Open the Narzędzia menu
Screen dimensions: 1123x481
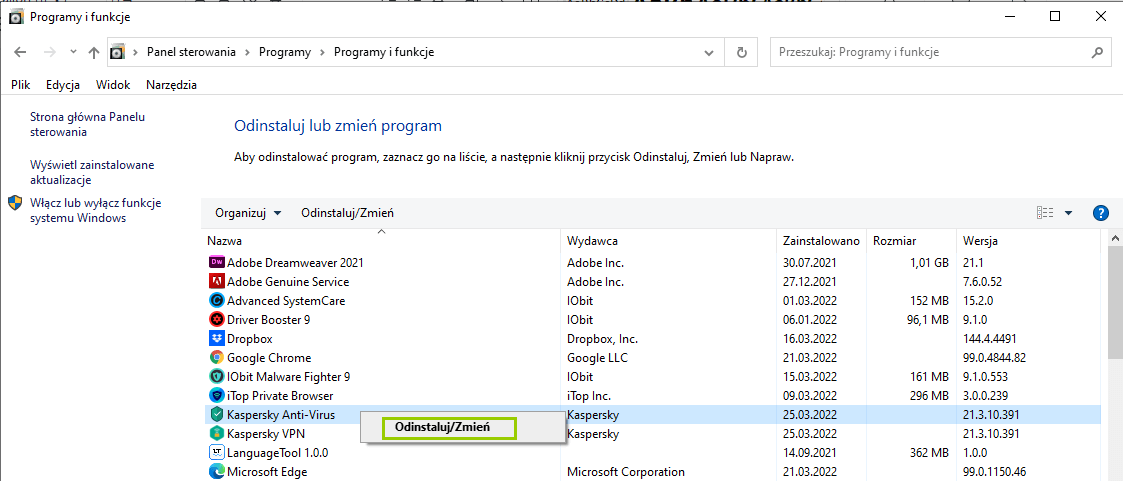point(171,85)
